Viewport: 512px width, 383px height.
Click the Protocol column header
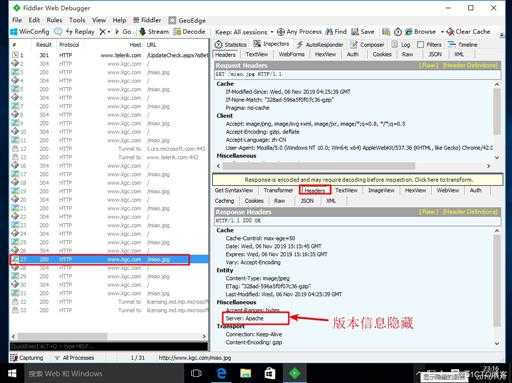tap(69, 44)
